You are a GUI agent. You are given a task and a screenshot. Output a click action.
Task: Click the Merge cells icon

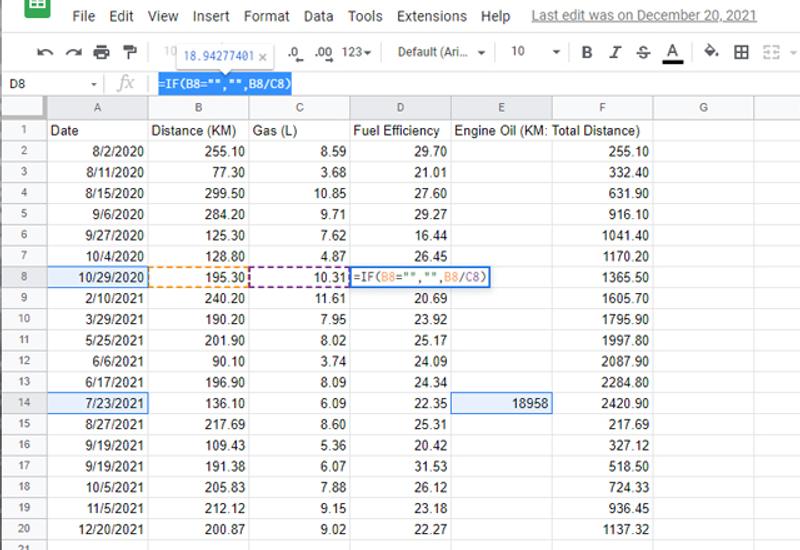click(771, 52)
